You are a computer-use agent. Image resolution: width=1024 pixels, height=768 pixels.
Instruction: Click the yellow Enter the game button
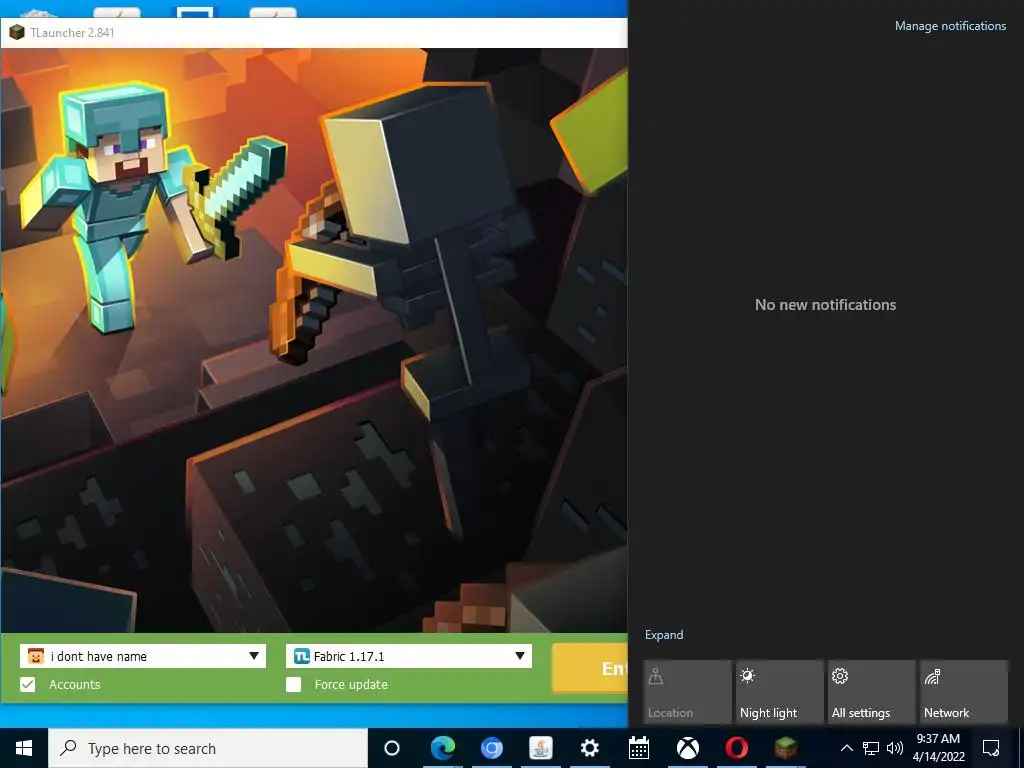pyautogui.click(x=590, y=668)
